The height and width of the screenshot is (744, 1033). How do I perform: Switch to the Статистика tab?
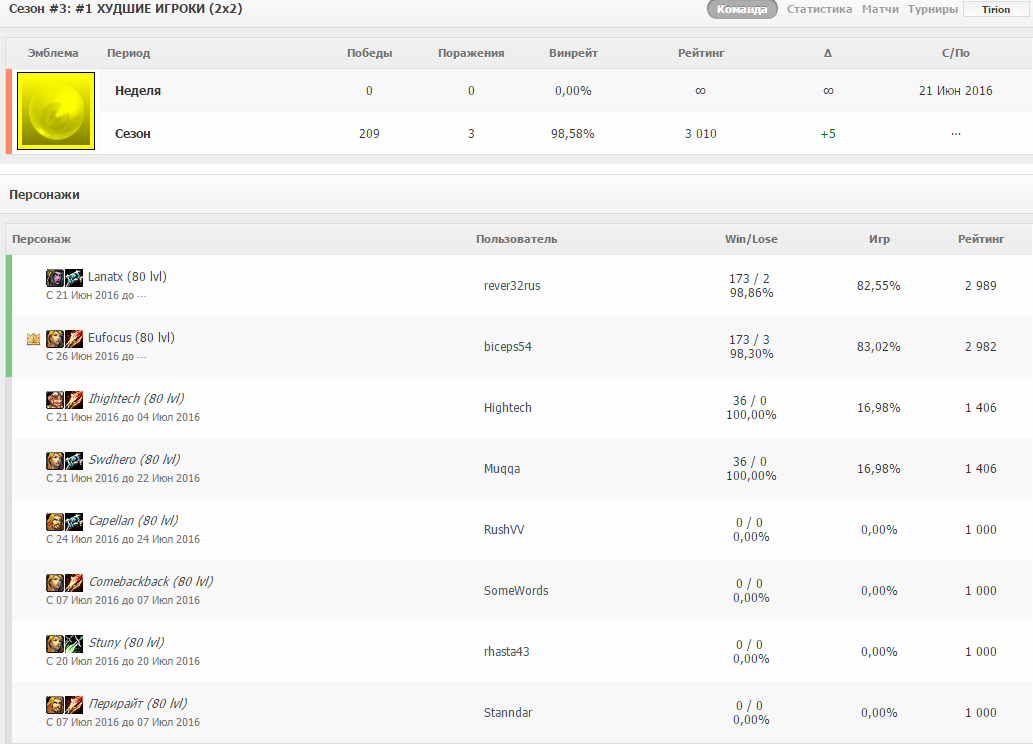[x=819, y=9]
